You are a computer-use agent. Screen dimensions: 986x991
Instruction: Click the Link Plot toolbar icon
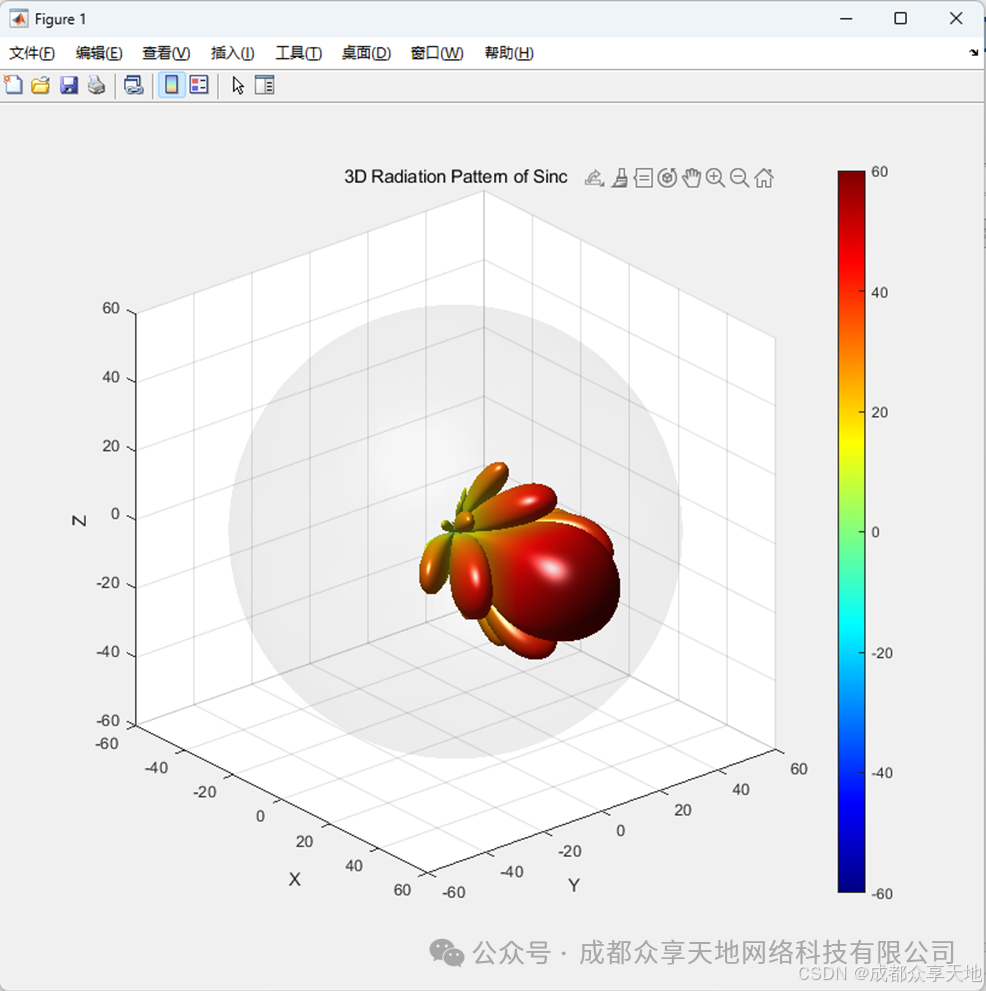pyautogui.click(x=133, y=85)
